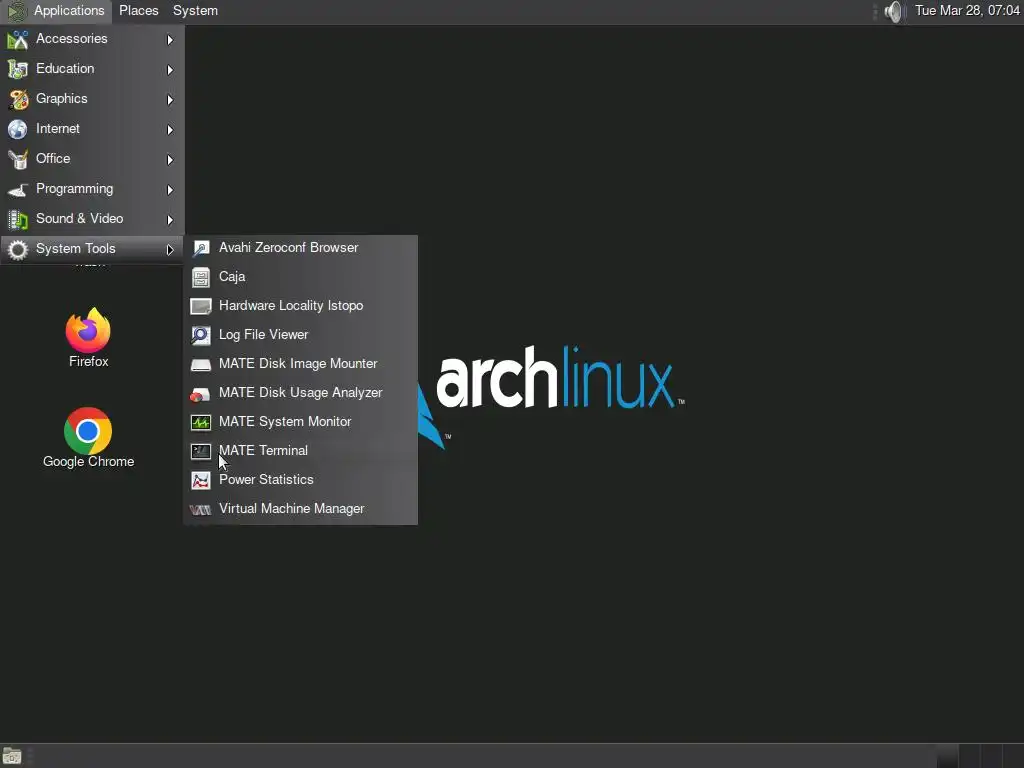
Task: Launch MATE System Monitor entry
Action: point(300,423)
